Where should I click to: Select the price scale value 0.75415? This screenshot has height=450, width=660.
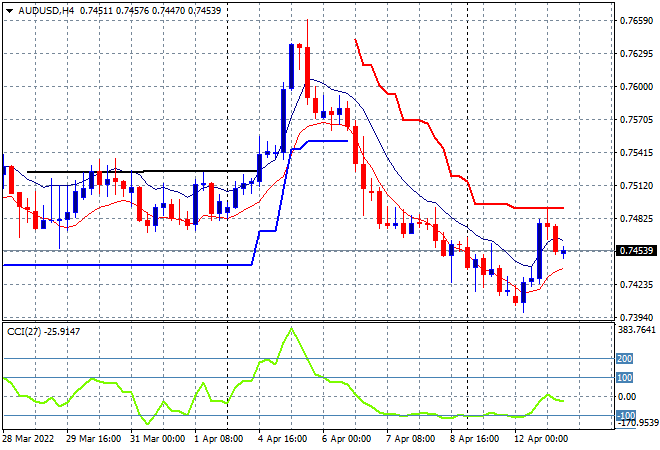636,152
